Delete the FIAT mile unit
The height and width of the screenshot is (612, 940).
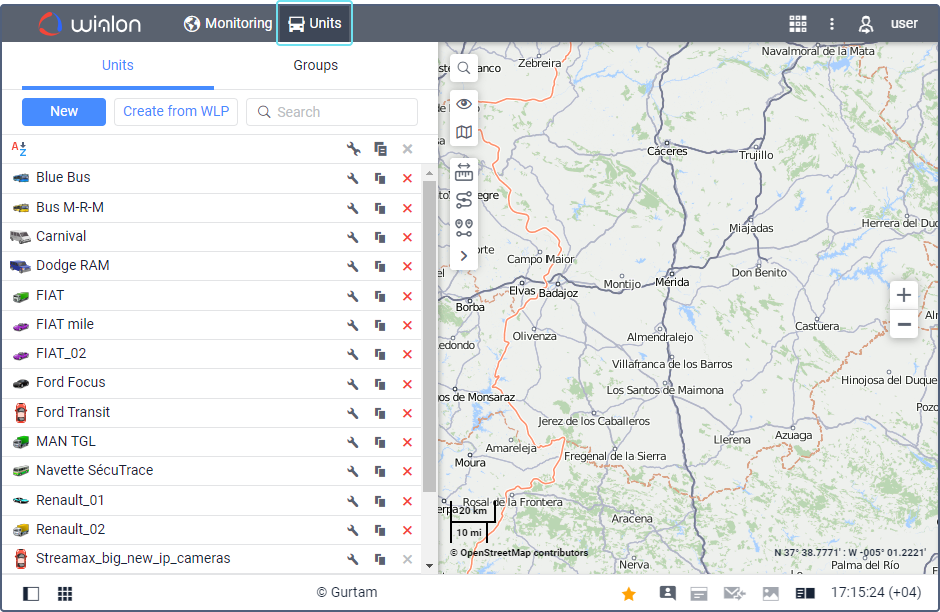(408, 325)
